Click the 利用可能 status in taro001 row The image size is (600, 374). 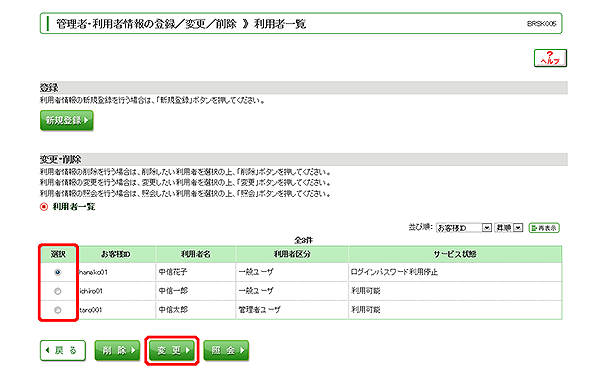pyautogui.click(x=455, y=310)
